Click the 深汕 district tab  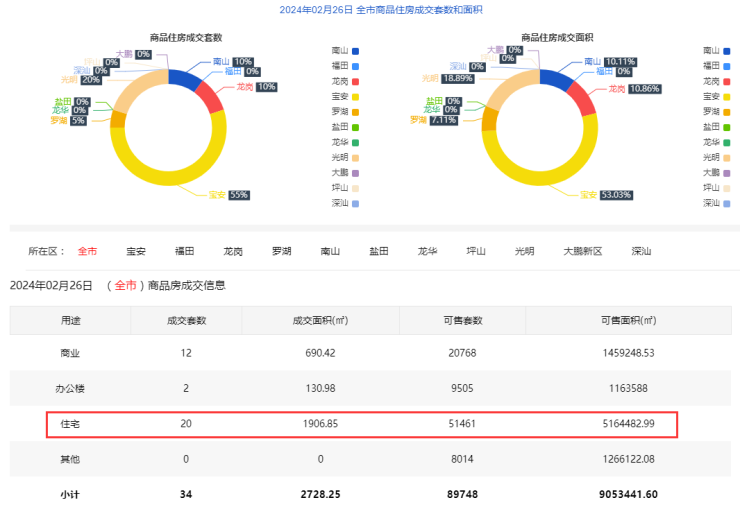641,252
